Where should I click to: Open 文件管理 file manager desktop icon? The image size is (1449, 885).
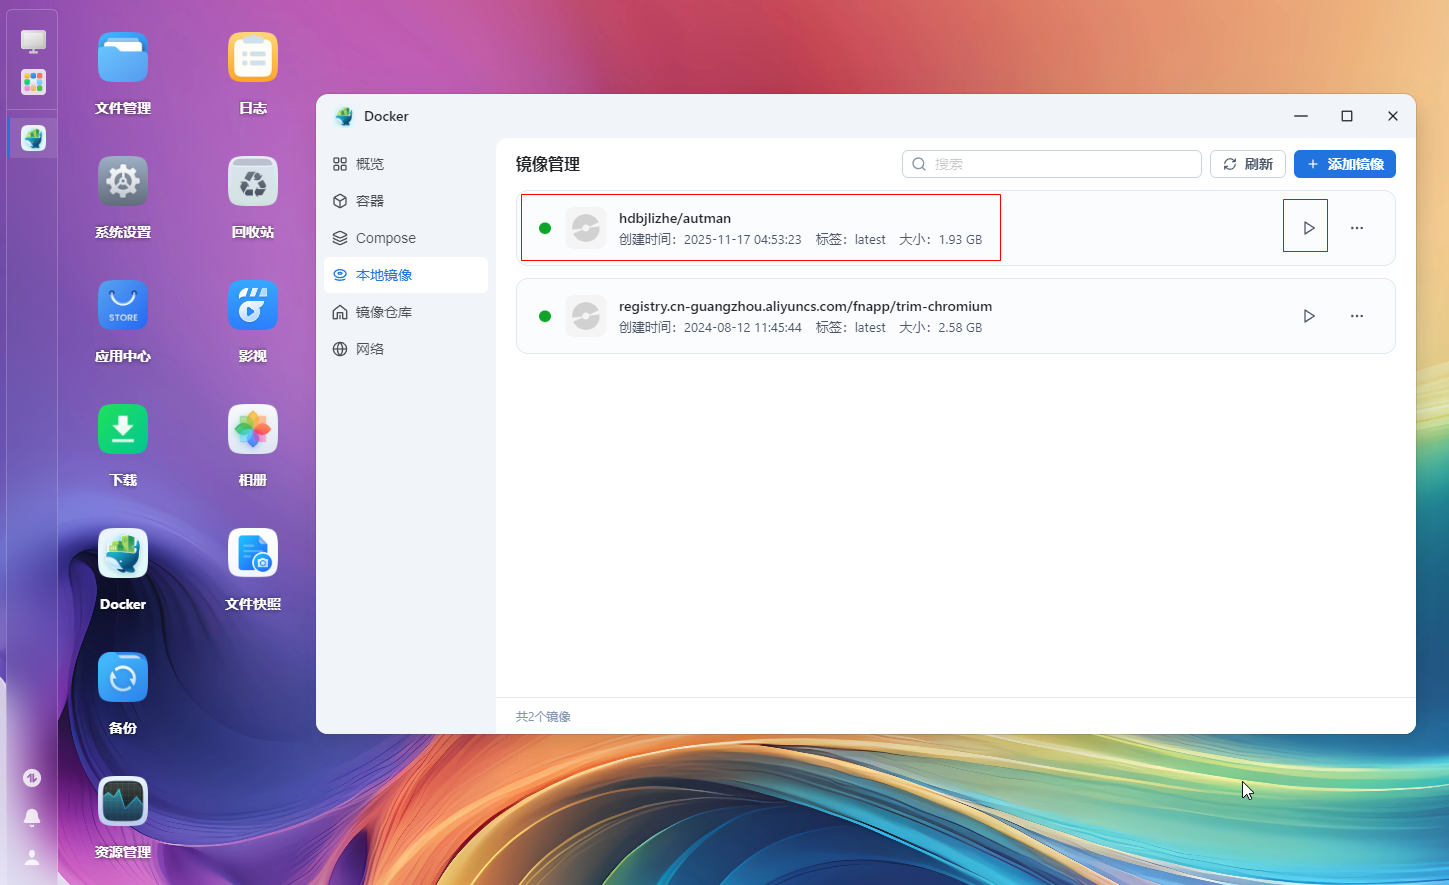tap(123, 58)
